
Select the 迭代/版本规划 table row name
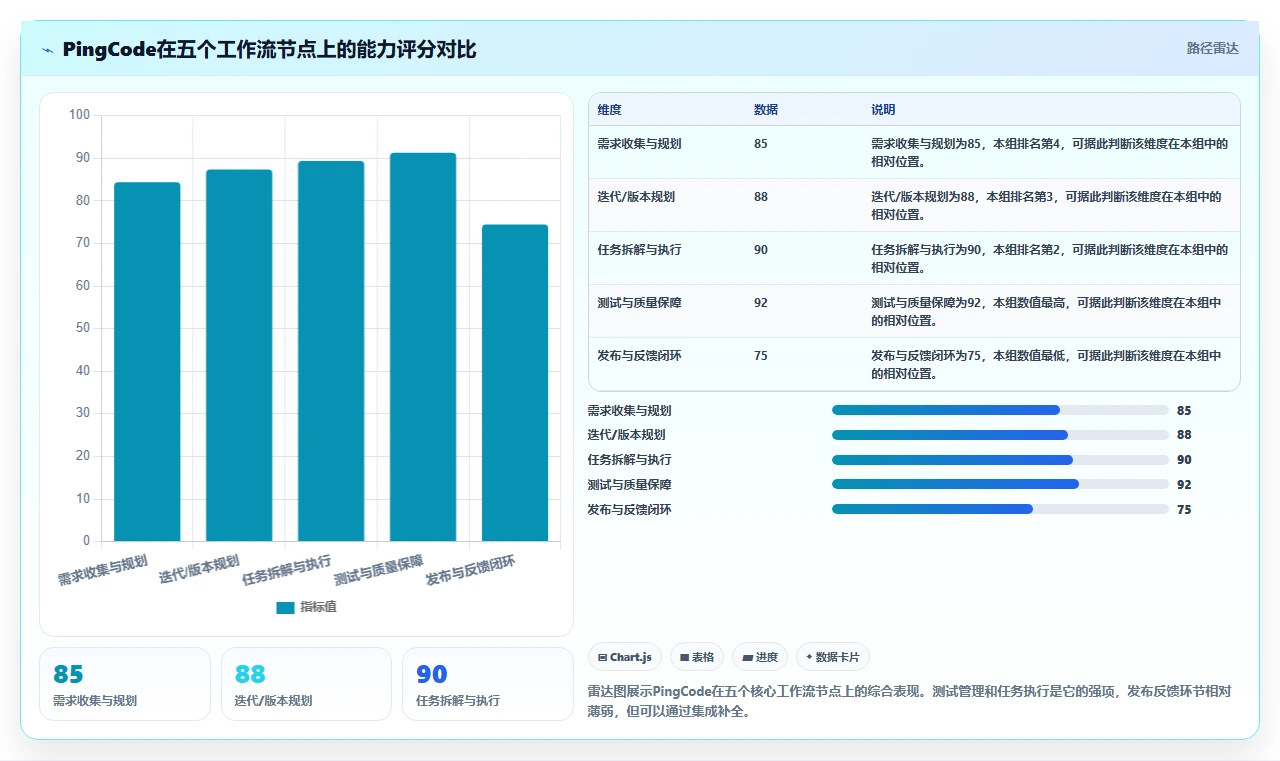(x=636, y=197)
